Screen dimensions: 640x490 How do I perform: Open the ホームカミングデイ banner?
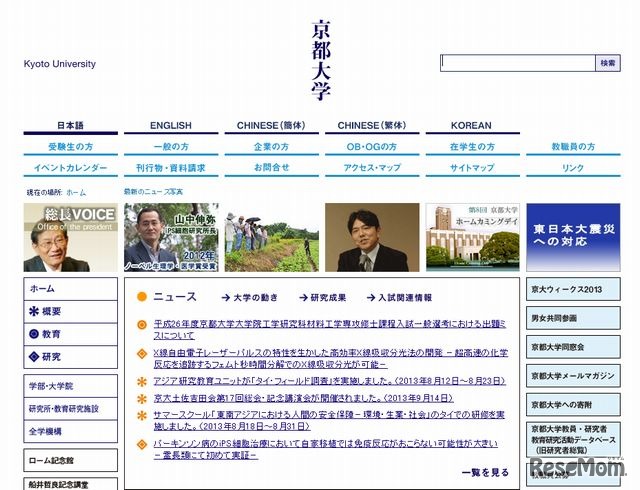(473, 237)
